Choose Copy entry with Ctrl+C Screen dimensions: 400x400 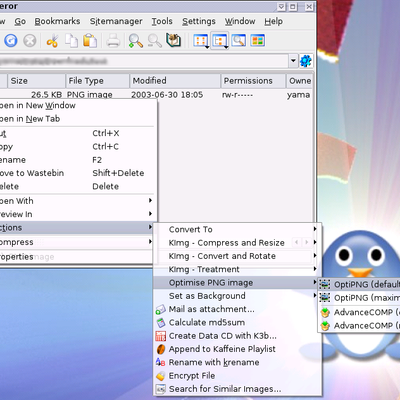point(77,147)
